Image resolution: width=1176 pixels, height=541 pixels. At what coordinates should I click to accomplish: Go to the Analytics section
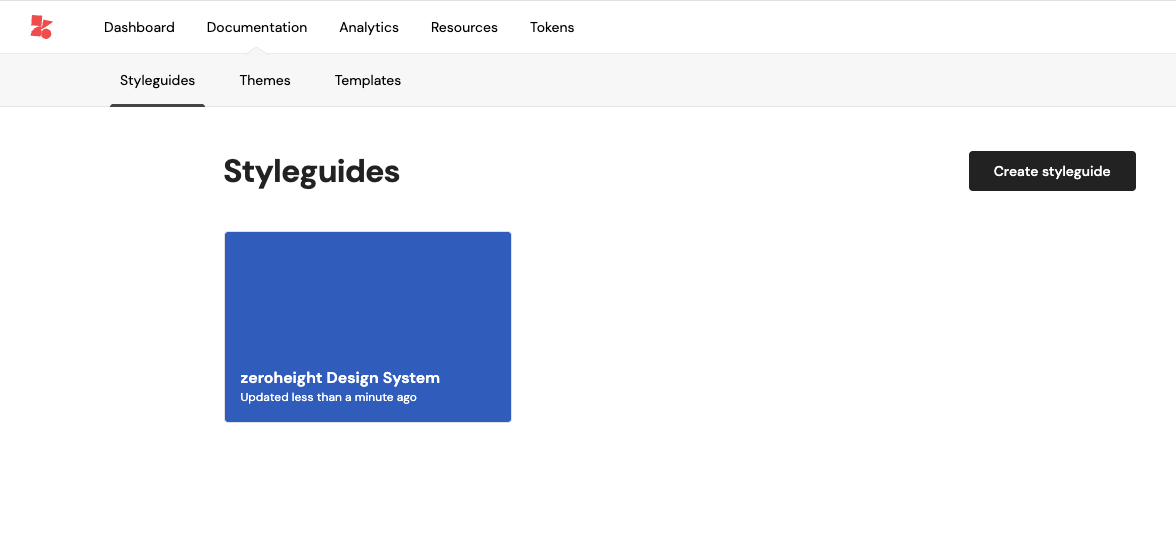369,27
